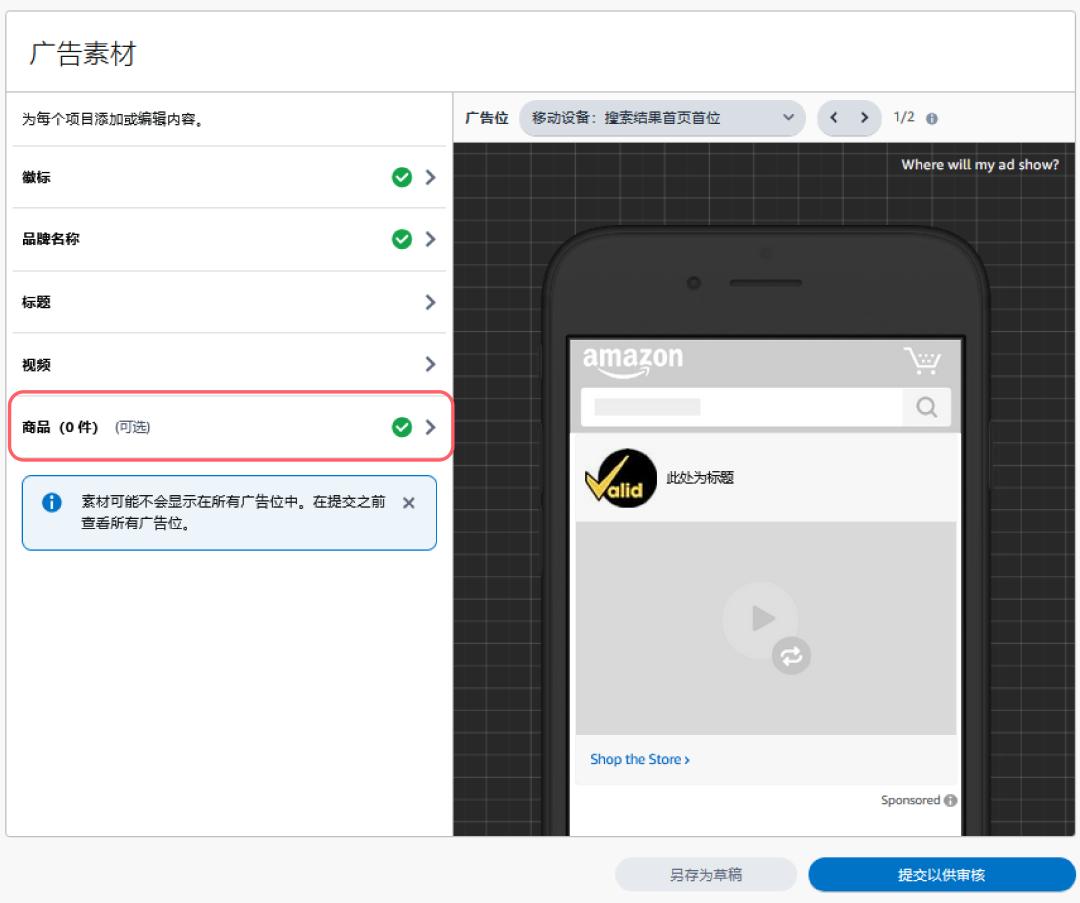Click the video replay loop icon

[x=791, y=656]
